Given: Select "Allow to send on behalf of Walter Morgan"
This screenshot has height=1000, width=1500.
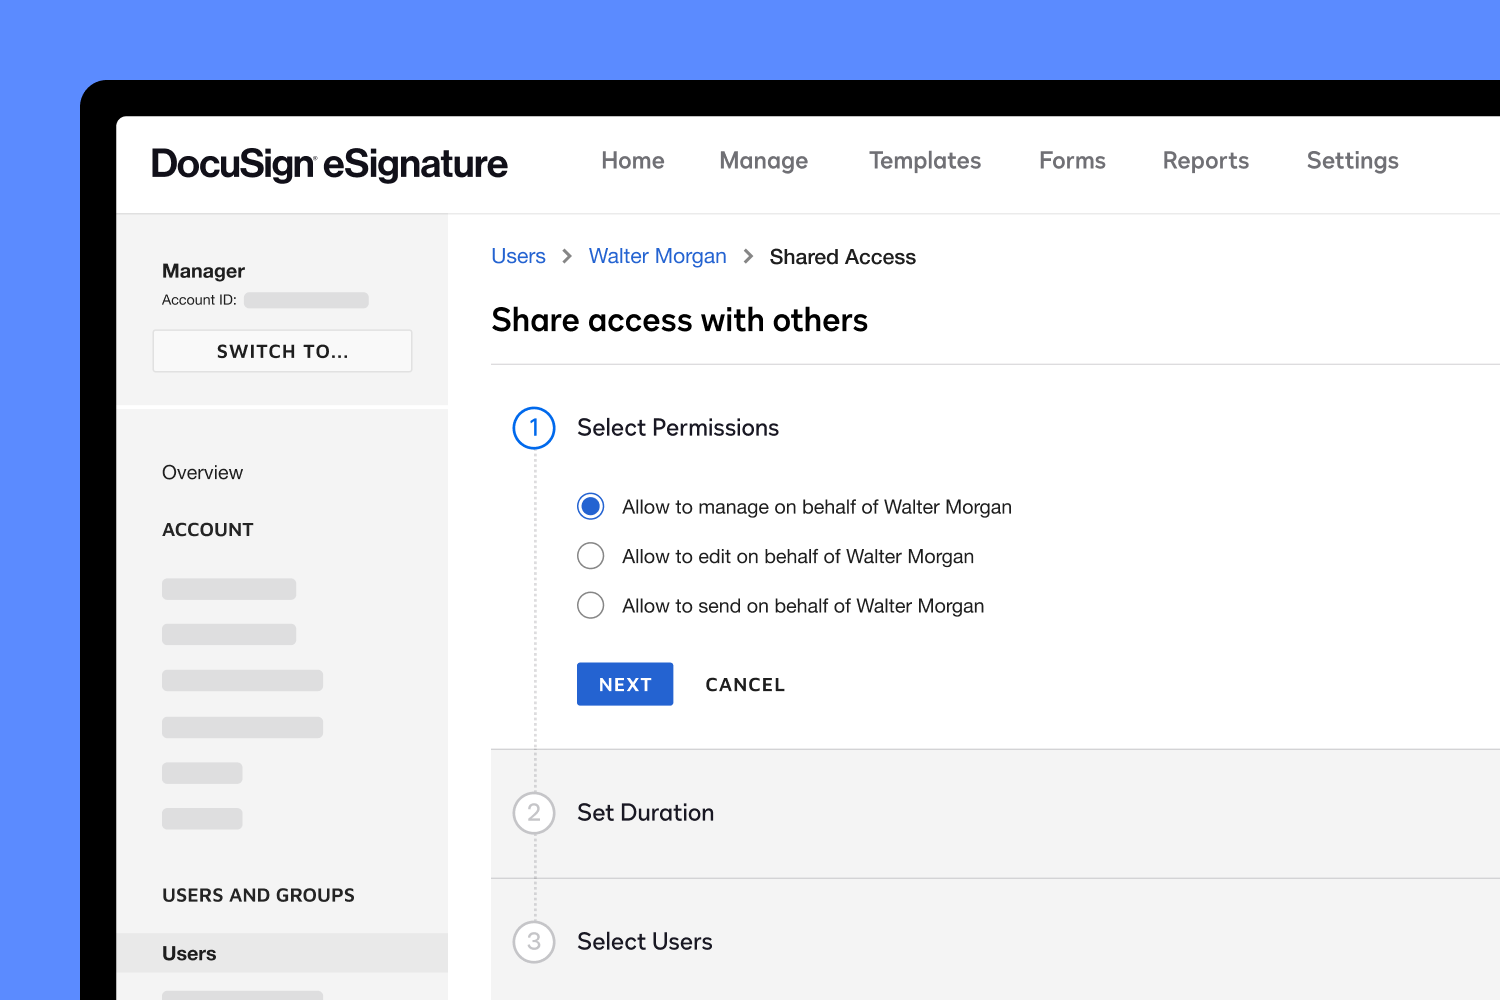Looking at the screenshot, I should (590, 605).
